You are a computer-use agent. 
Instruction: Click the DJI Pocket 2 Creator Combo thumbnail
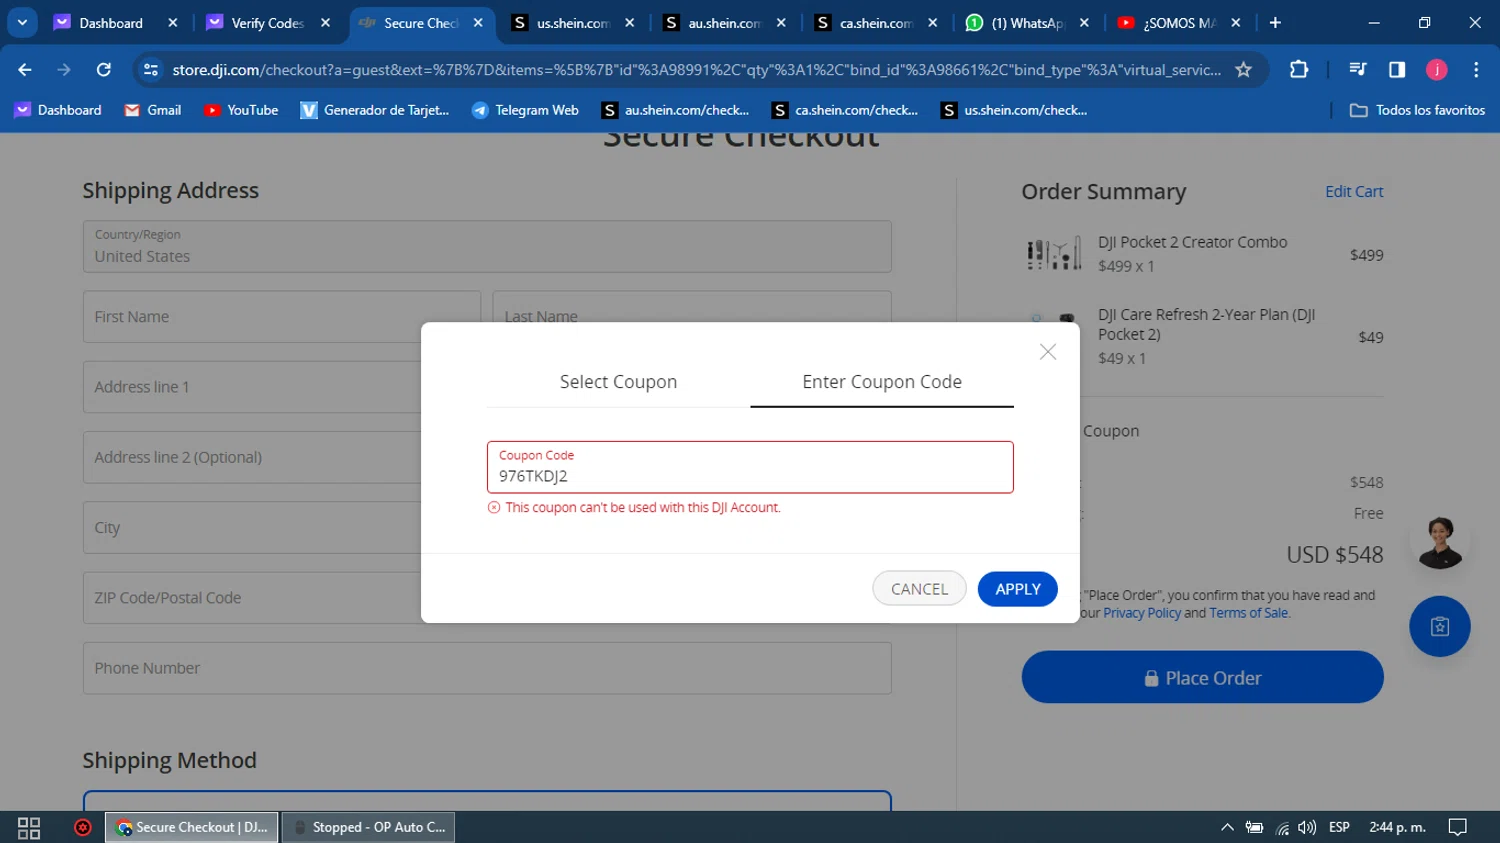[1054, 254]
